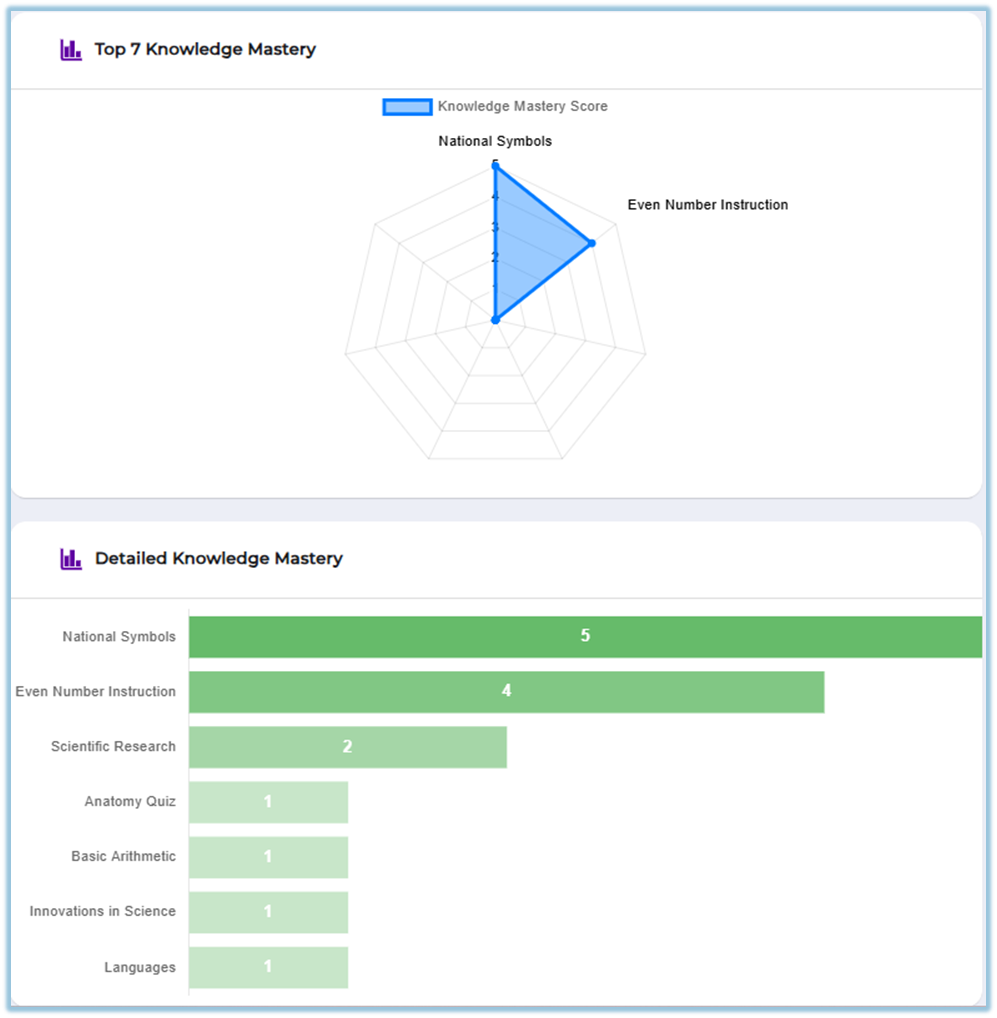This screenshot has height=1018, width=997.
Task: Click the chart icon beside Detailed Knowledge Mastery
Action: point(70,559)
